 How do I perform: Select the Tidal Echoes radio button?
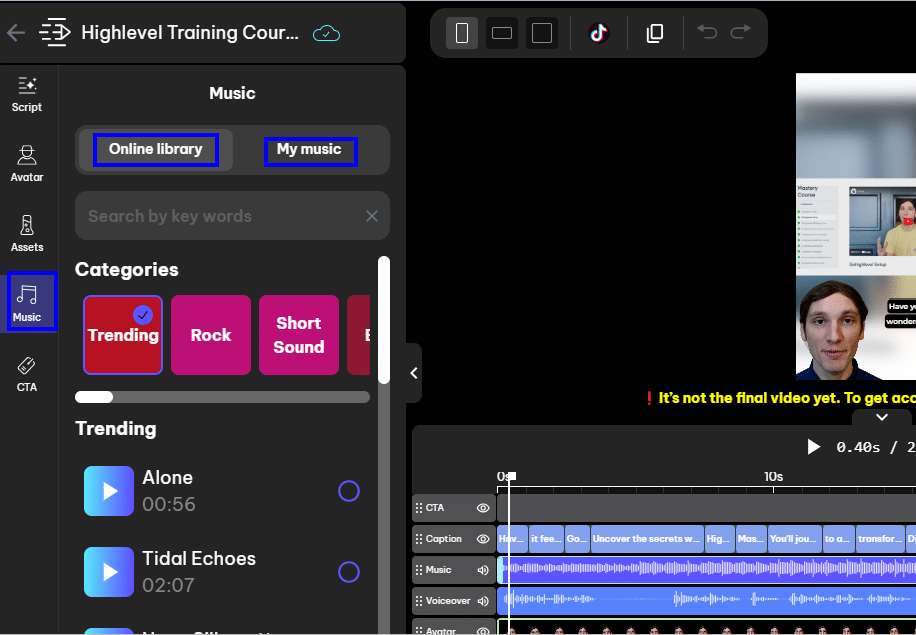pos(349,572)
